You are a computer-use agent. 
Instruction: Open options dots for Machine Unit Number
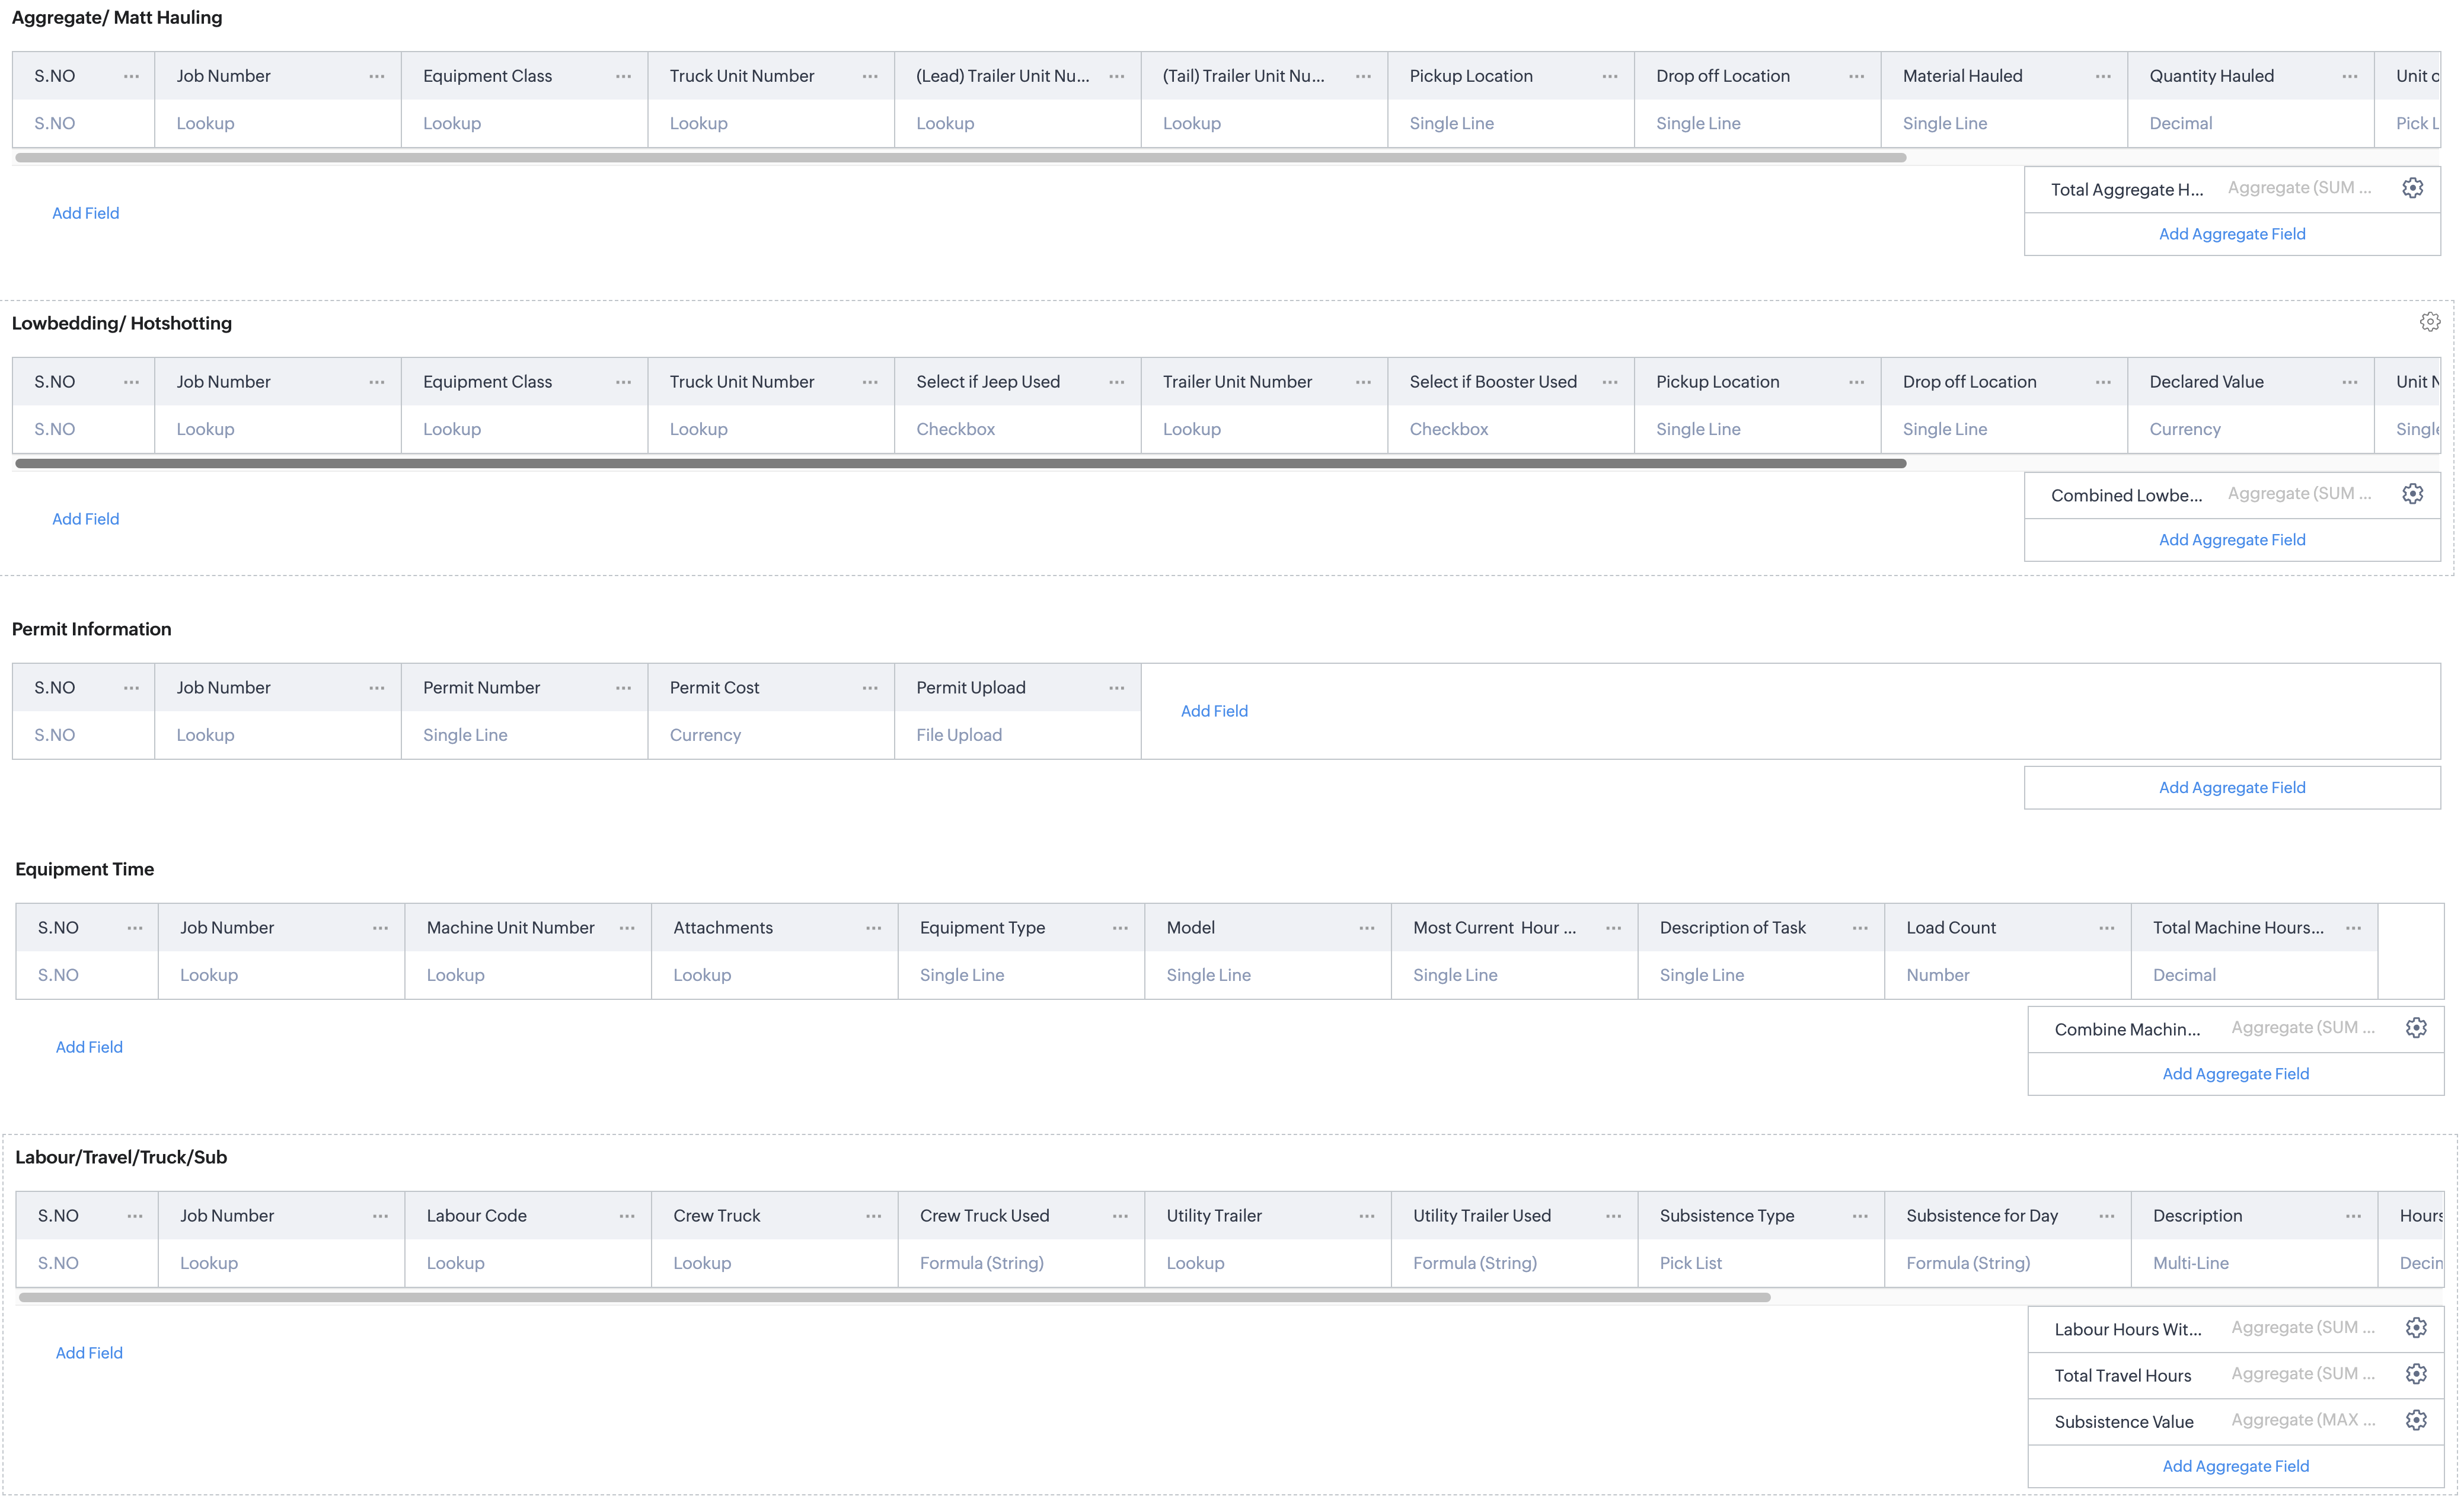[x=627, y=928]
